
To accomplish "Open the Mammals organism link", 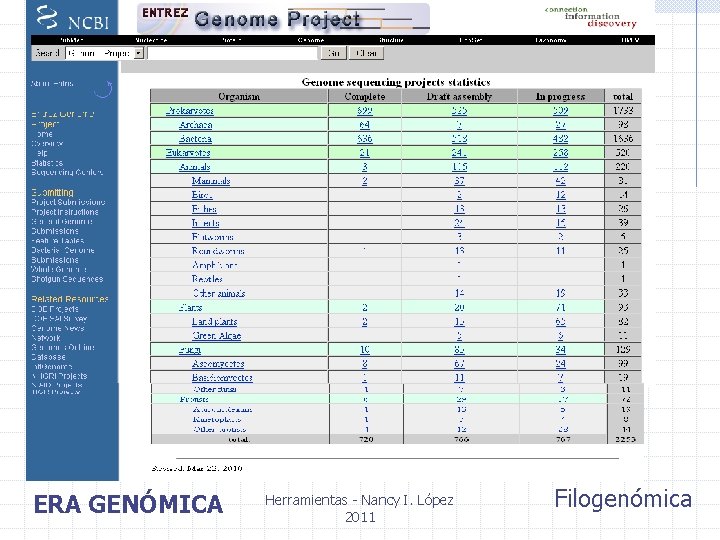I will (x=211, y=181).
